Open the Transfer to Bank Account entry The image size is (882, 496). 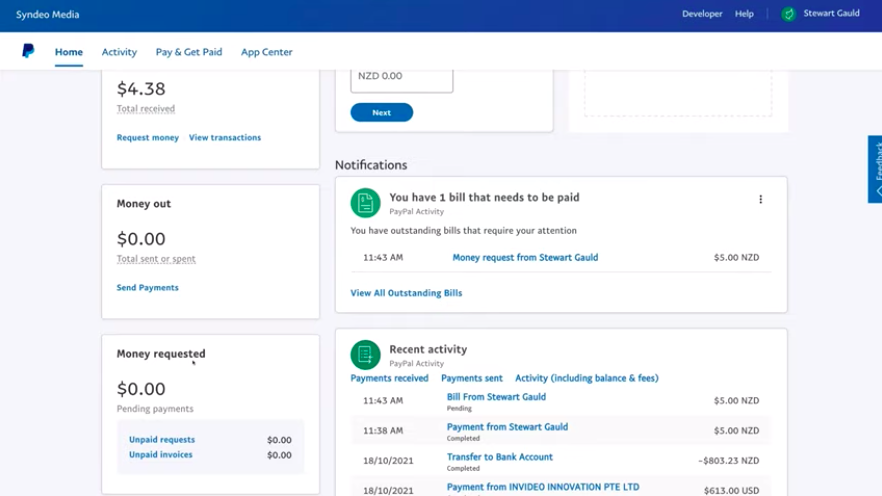point(500,457)
